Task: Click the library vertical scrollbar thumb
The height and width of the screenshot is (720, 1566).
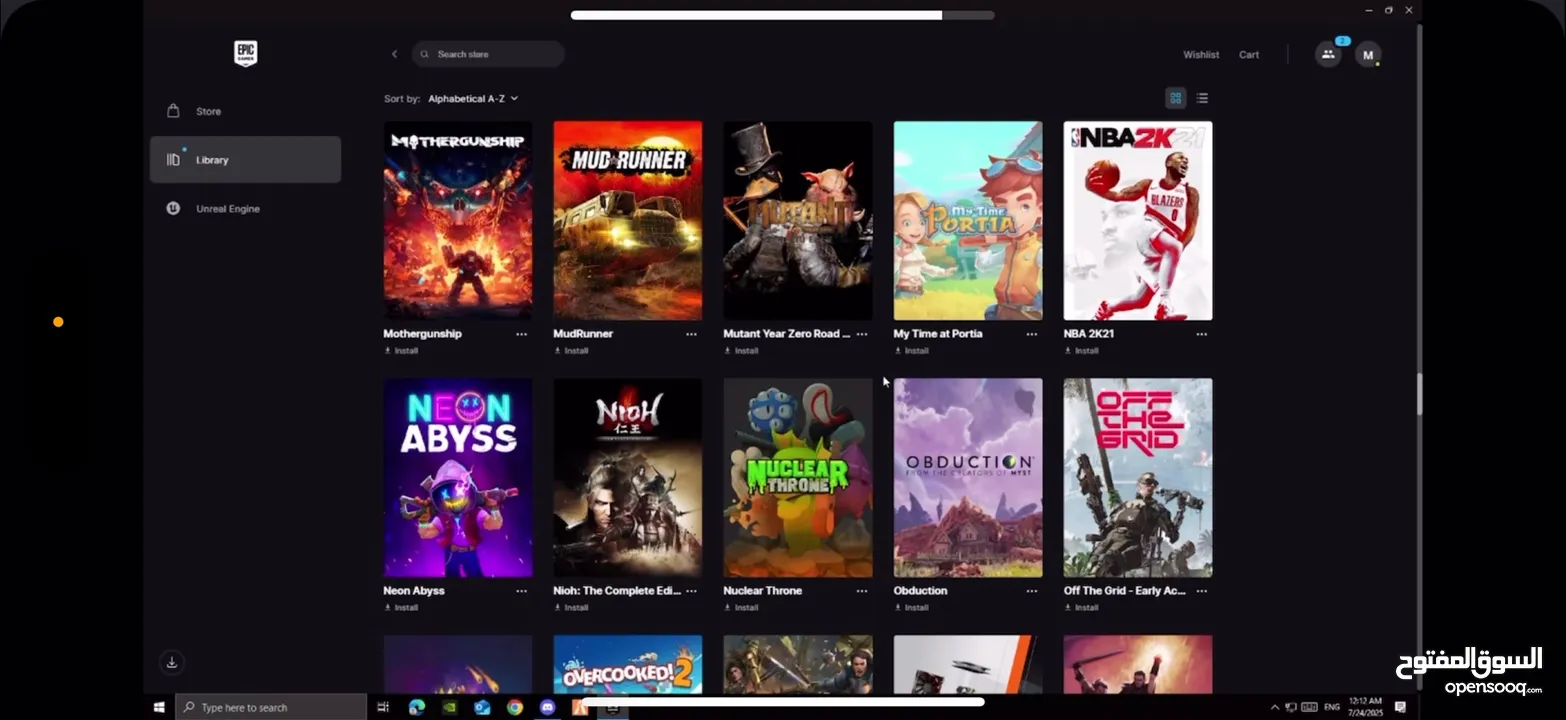Action: pyautogui.click(x=1419, y=395)
